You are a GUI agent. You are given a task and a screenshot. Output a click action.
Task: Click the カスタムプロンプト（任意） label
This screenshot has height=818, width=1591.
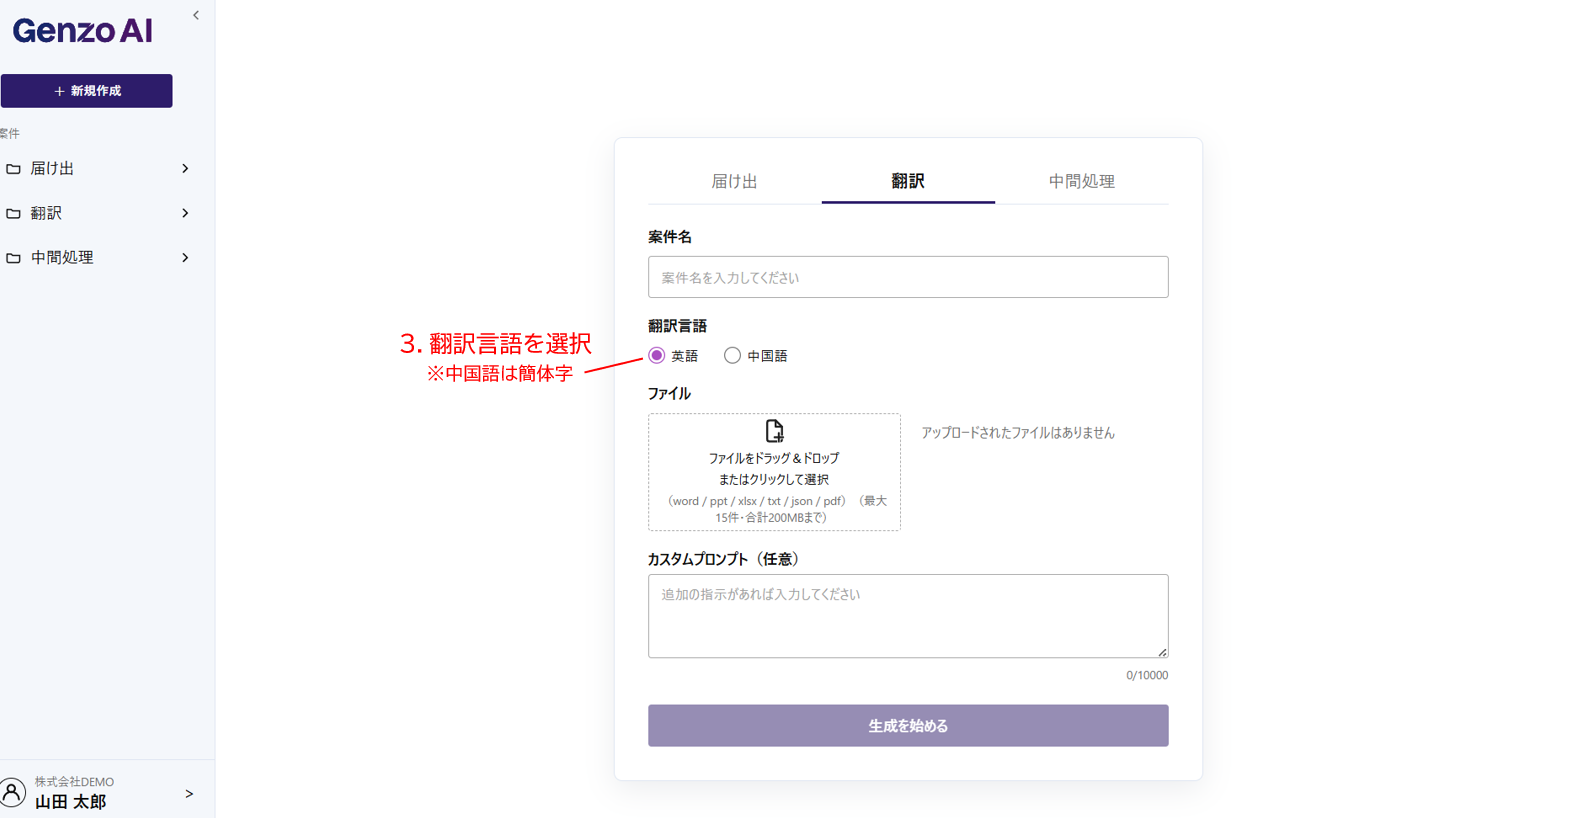(x=727, y=559)
